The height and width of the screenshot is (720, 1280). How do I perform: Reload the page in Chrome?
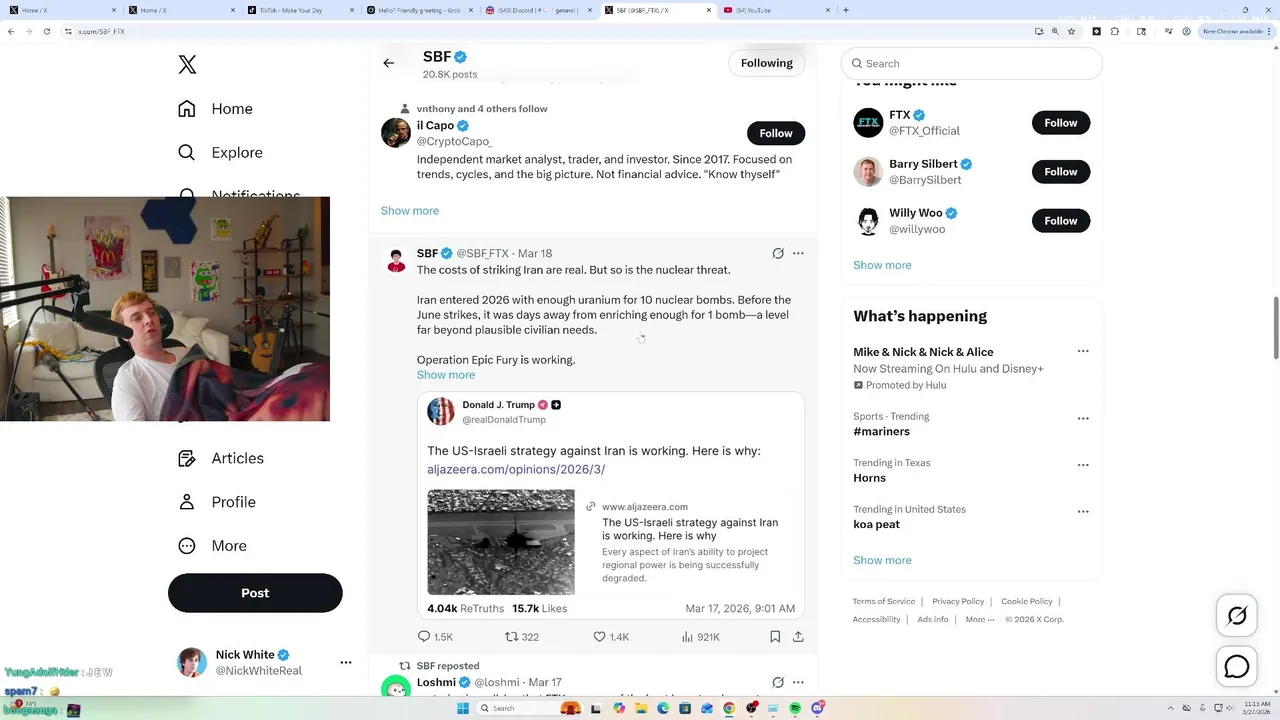(47, 31)
